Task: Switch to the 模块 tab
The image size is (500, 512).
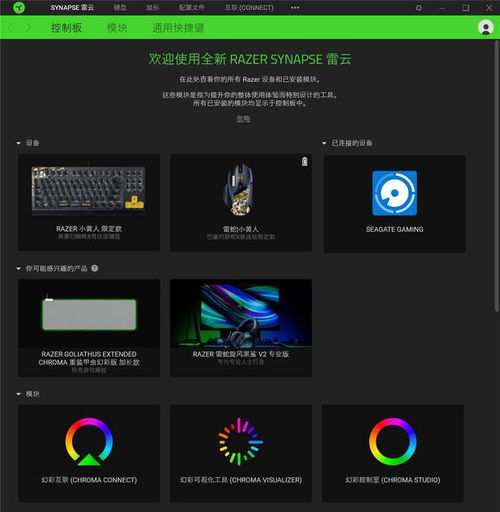Action: 117,28
